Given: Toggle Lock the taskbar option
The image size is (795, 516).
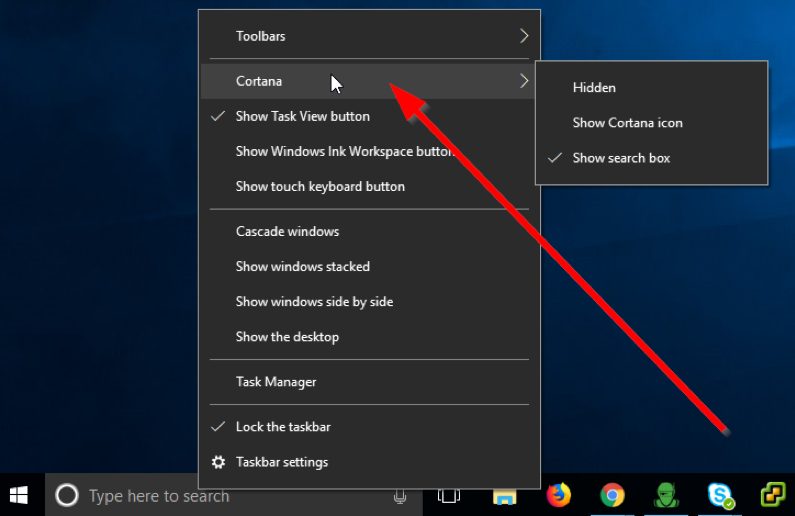Looking at the screenshot, I should [x=369, y=427].
